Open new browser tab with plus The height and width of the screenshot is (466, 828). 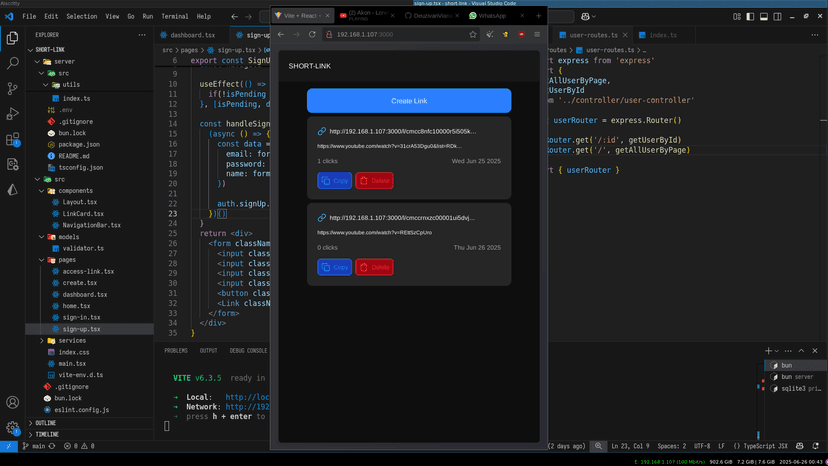pos(538,16)
